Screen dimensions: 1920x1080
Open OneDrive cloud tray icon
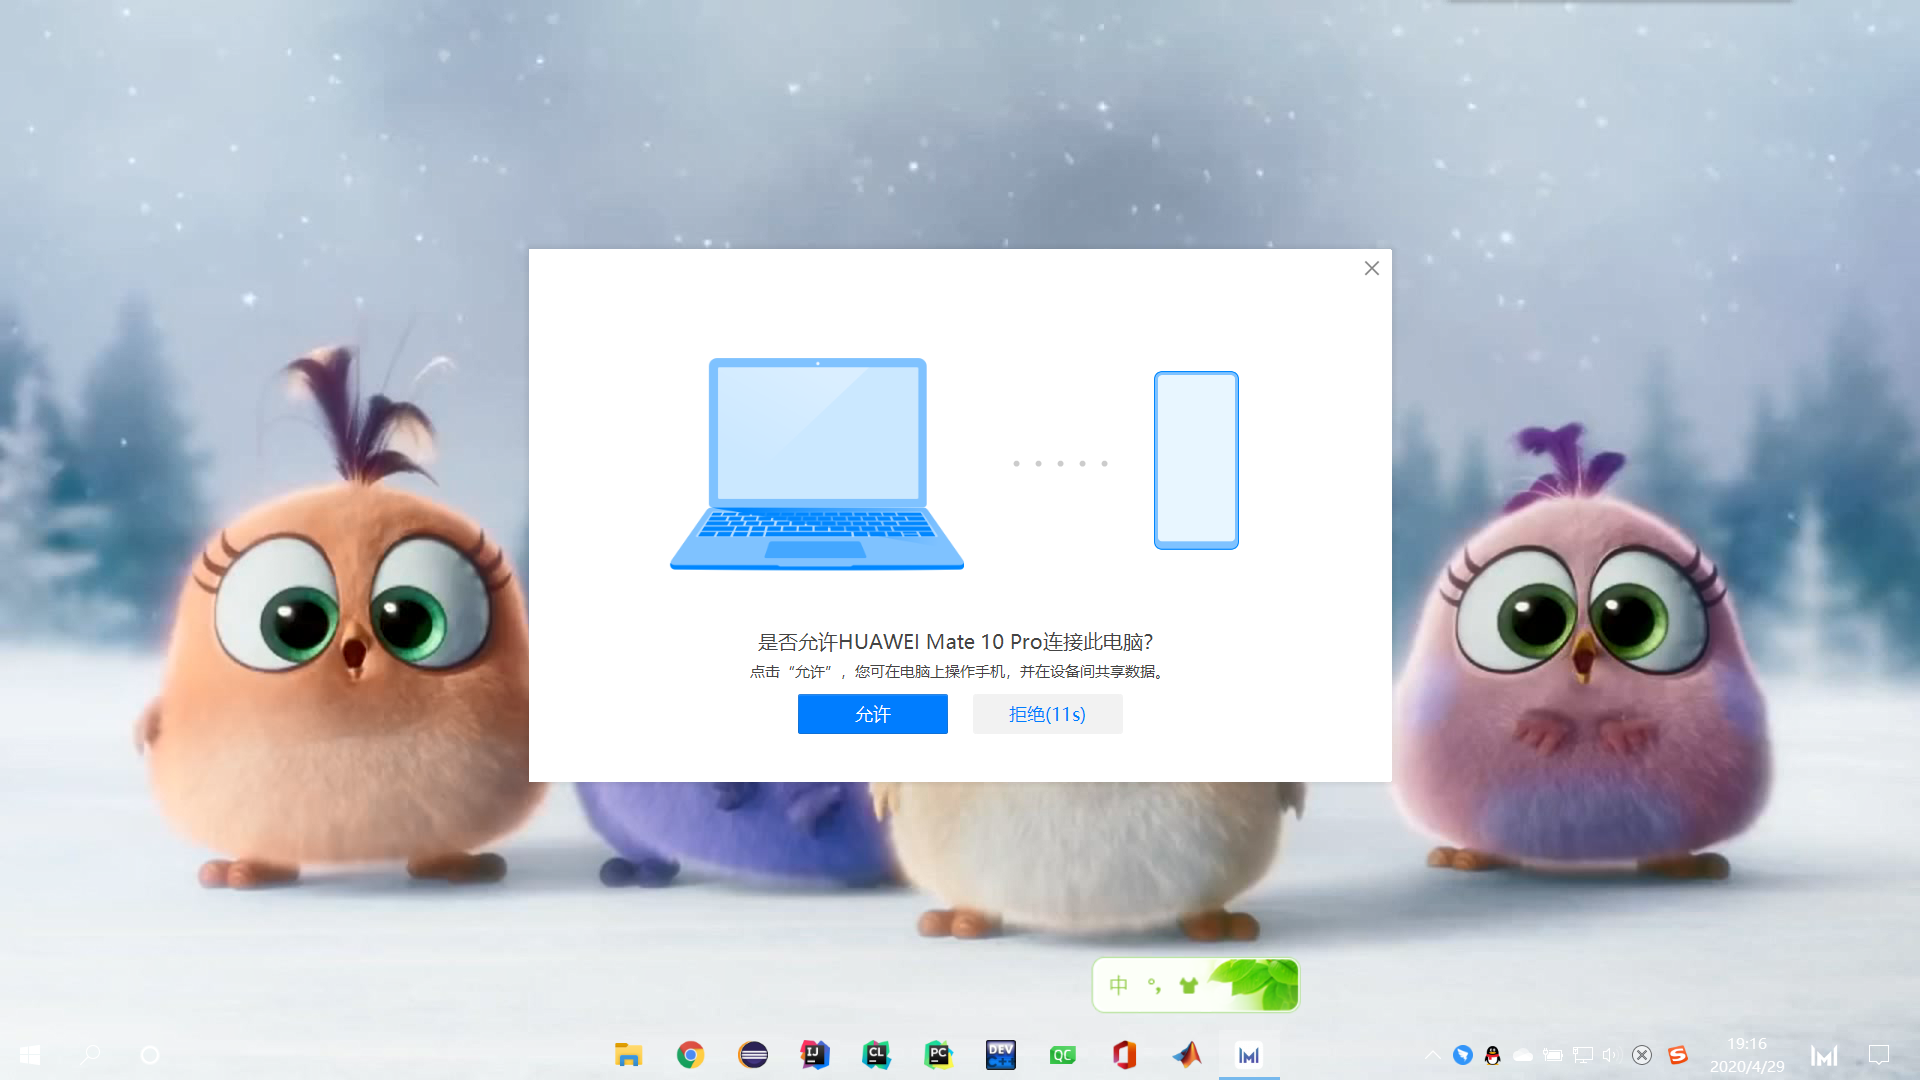(x=1523, y=1055)
